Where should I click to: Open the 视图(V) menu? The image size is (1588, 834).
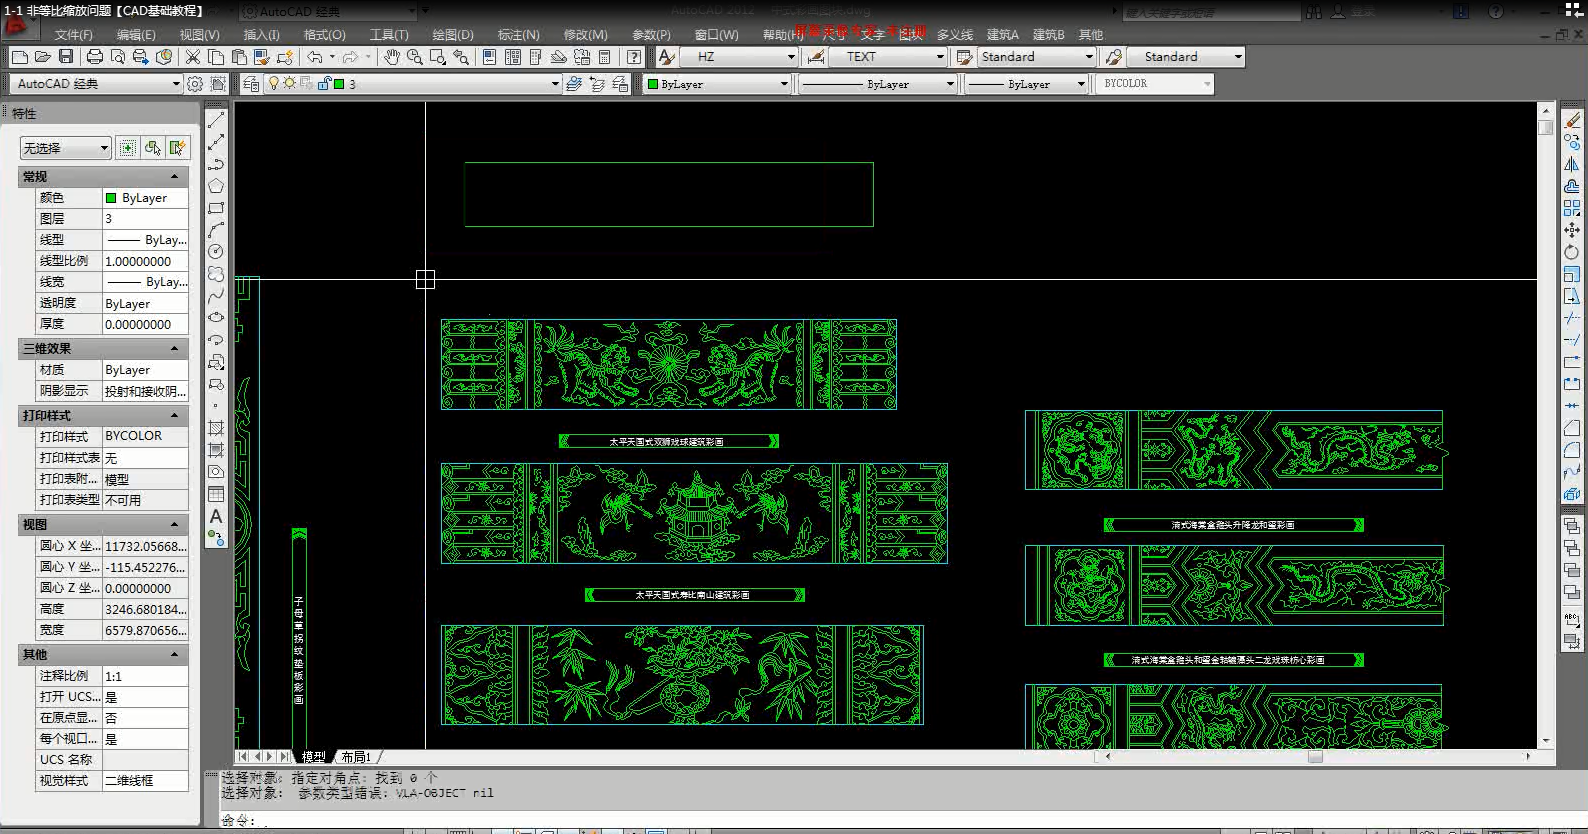pos(199,34)
